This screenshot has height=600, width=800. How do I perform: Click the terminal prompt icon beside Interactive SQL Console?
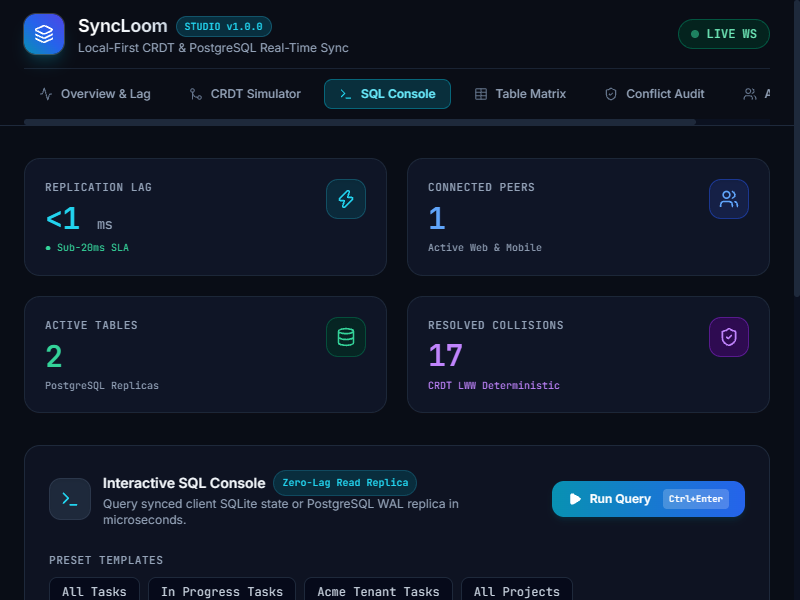coord(70,499)
